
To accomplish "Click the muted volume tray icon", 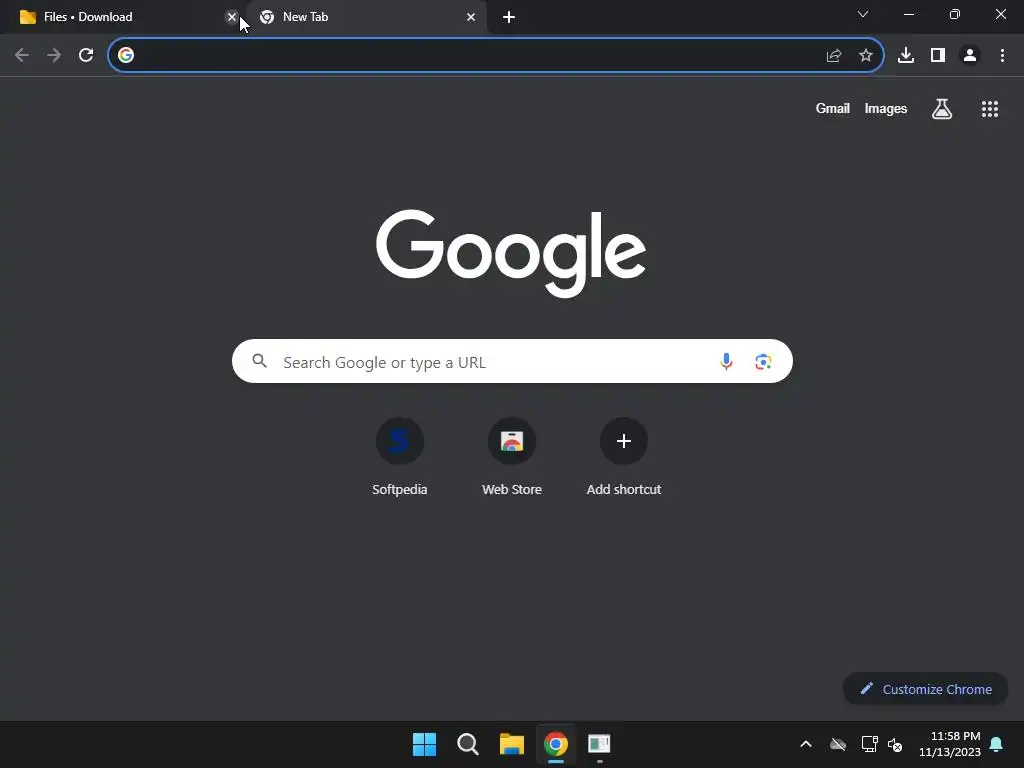I will coord(895,744).
